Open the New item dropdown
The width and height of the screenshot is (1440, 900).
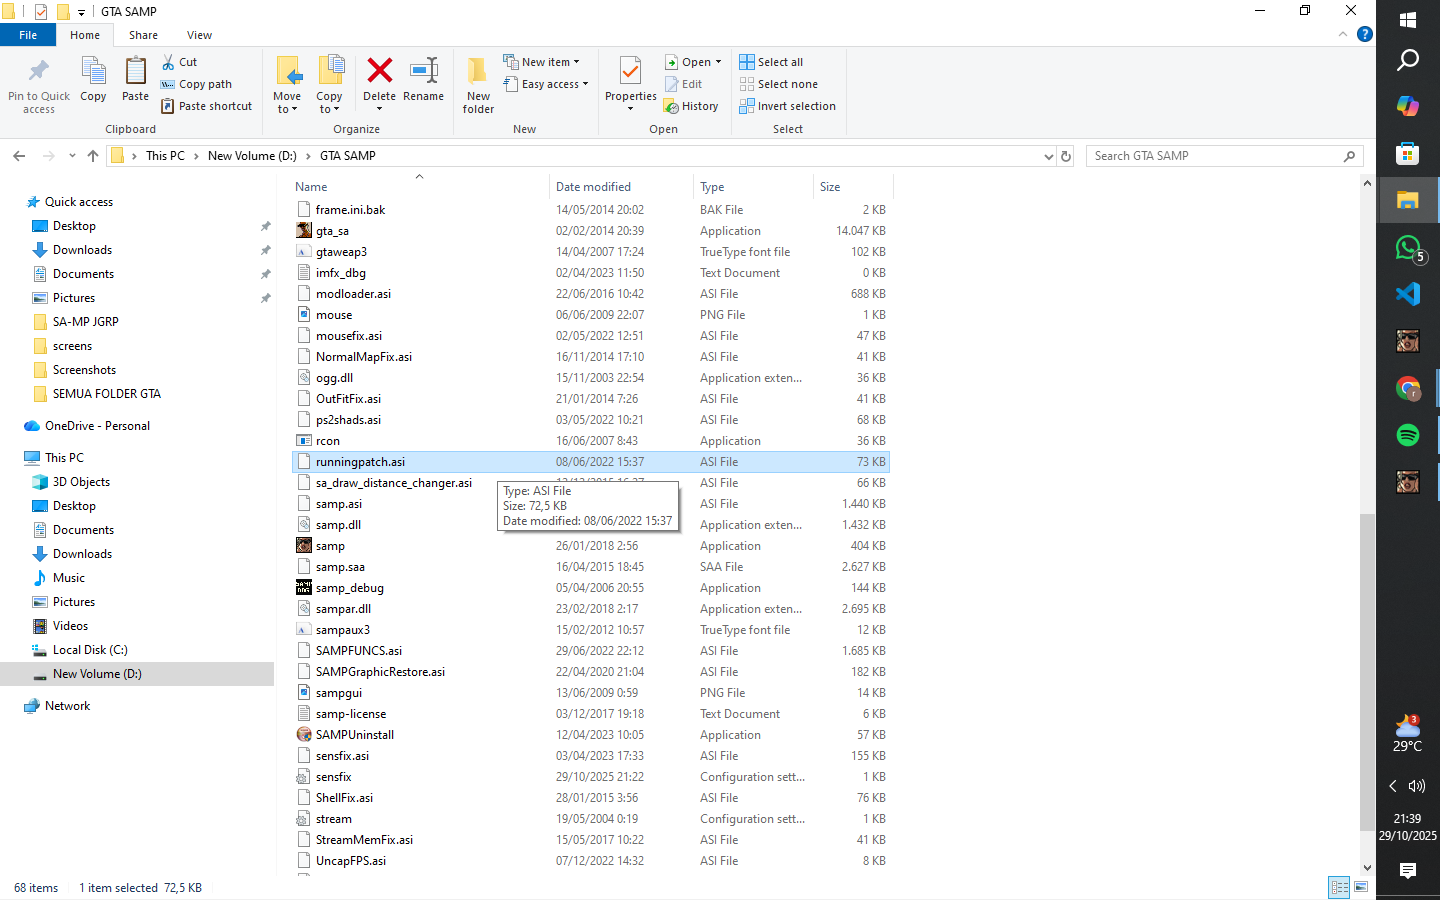click(541, 62)
